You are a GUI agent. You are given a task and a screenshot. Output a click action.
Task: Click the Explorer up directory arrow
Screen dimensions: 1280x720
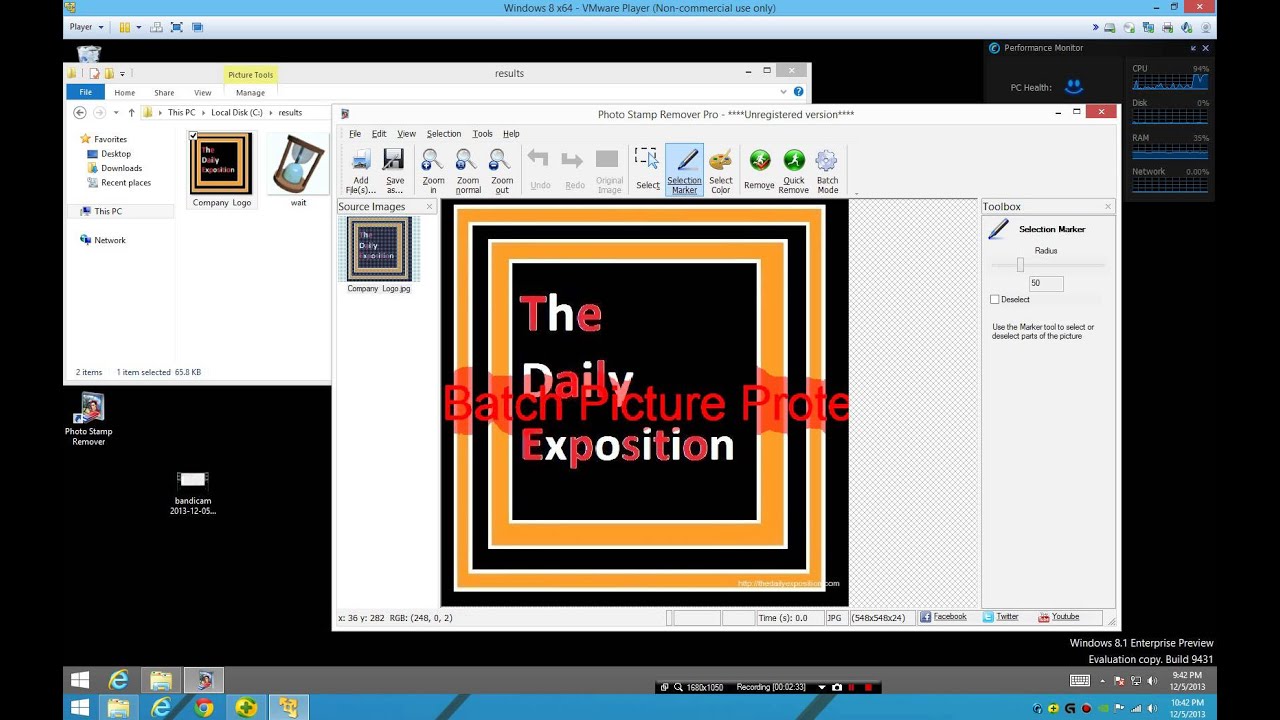[131, 113]
